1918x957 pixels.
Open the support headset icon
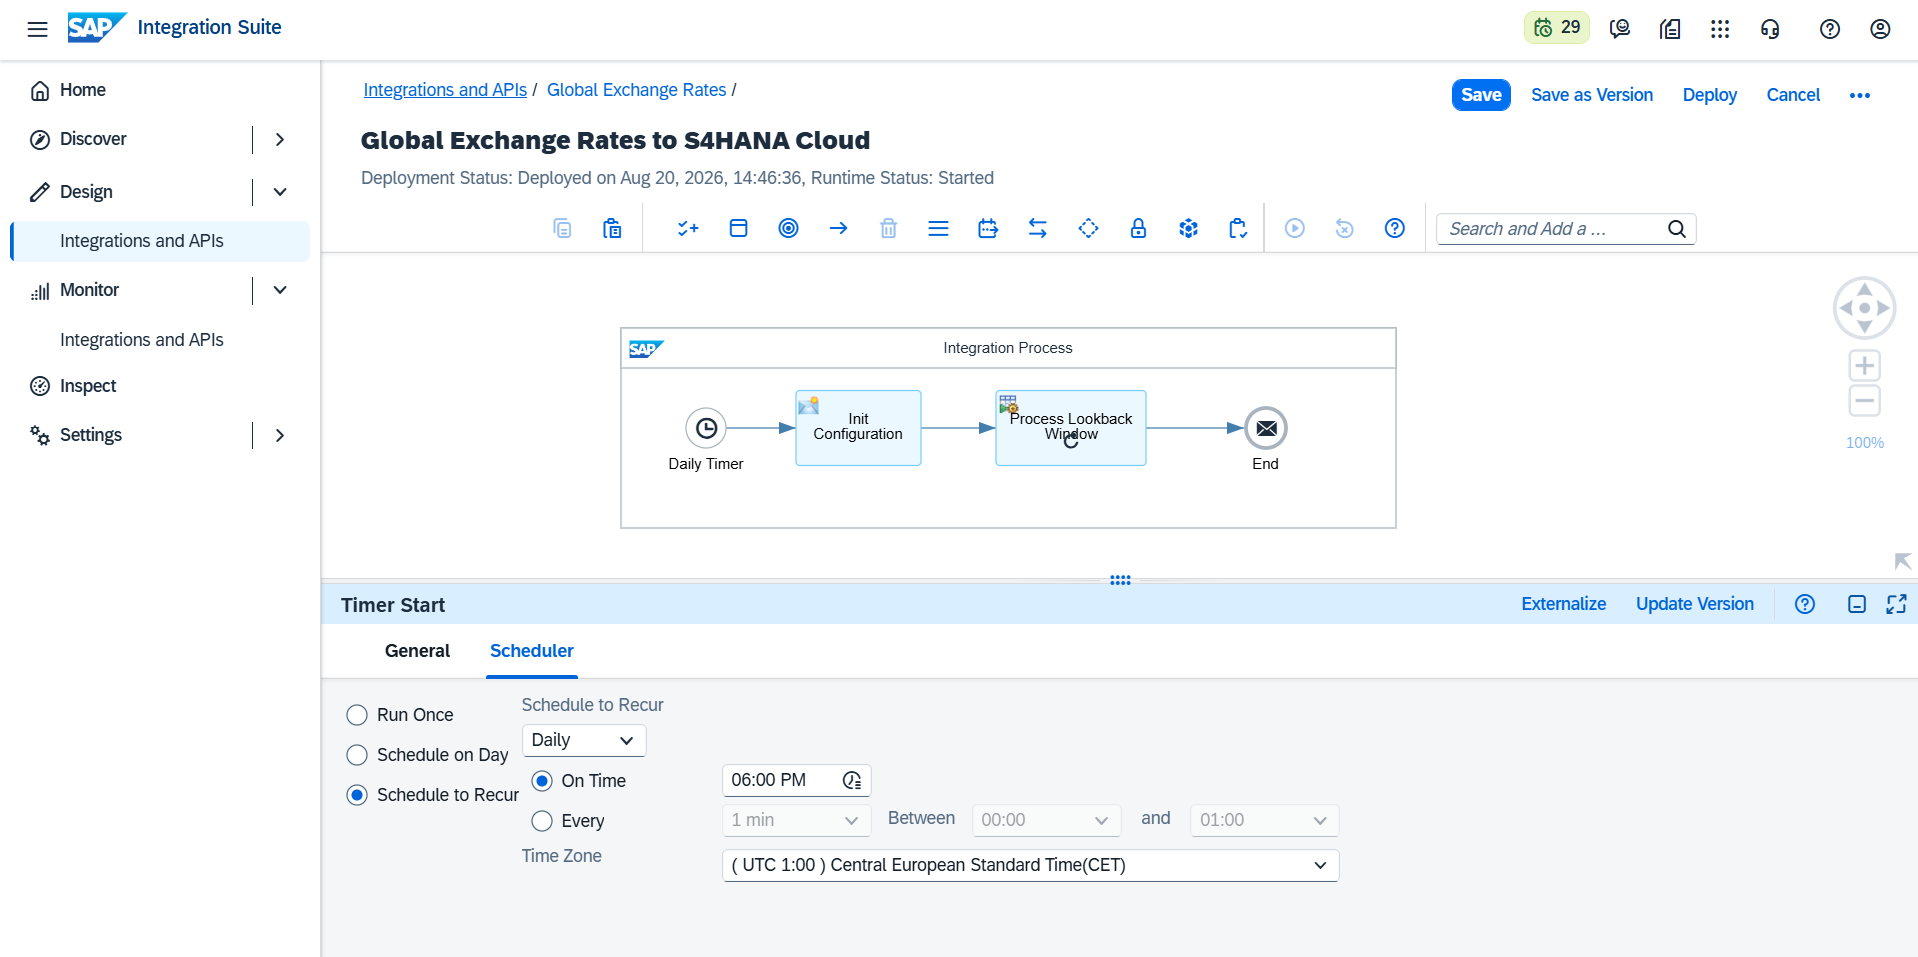click(1770, 29)
